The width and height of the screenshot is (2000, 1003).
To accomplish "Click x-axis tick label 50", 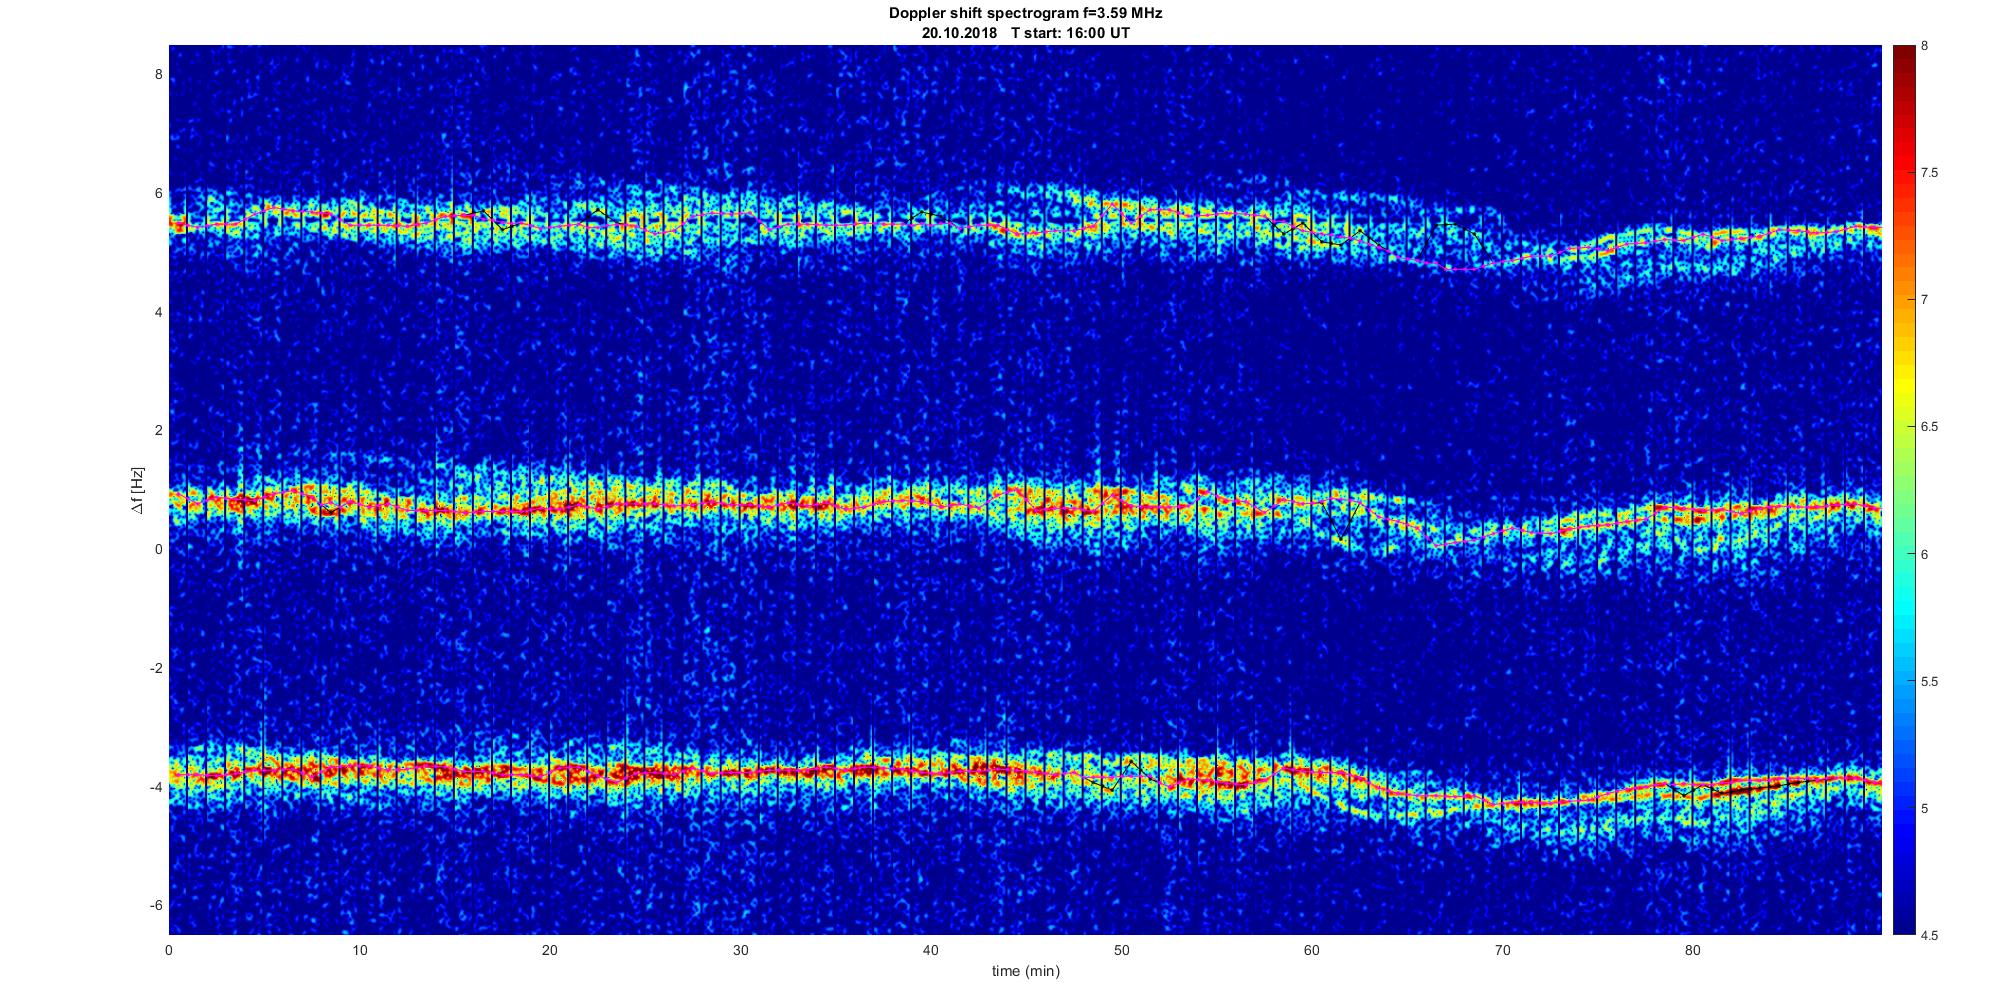I will (x=1121, y=950).
